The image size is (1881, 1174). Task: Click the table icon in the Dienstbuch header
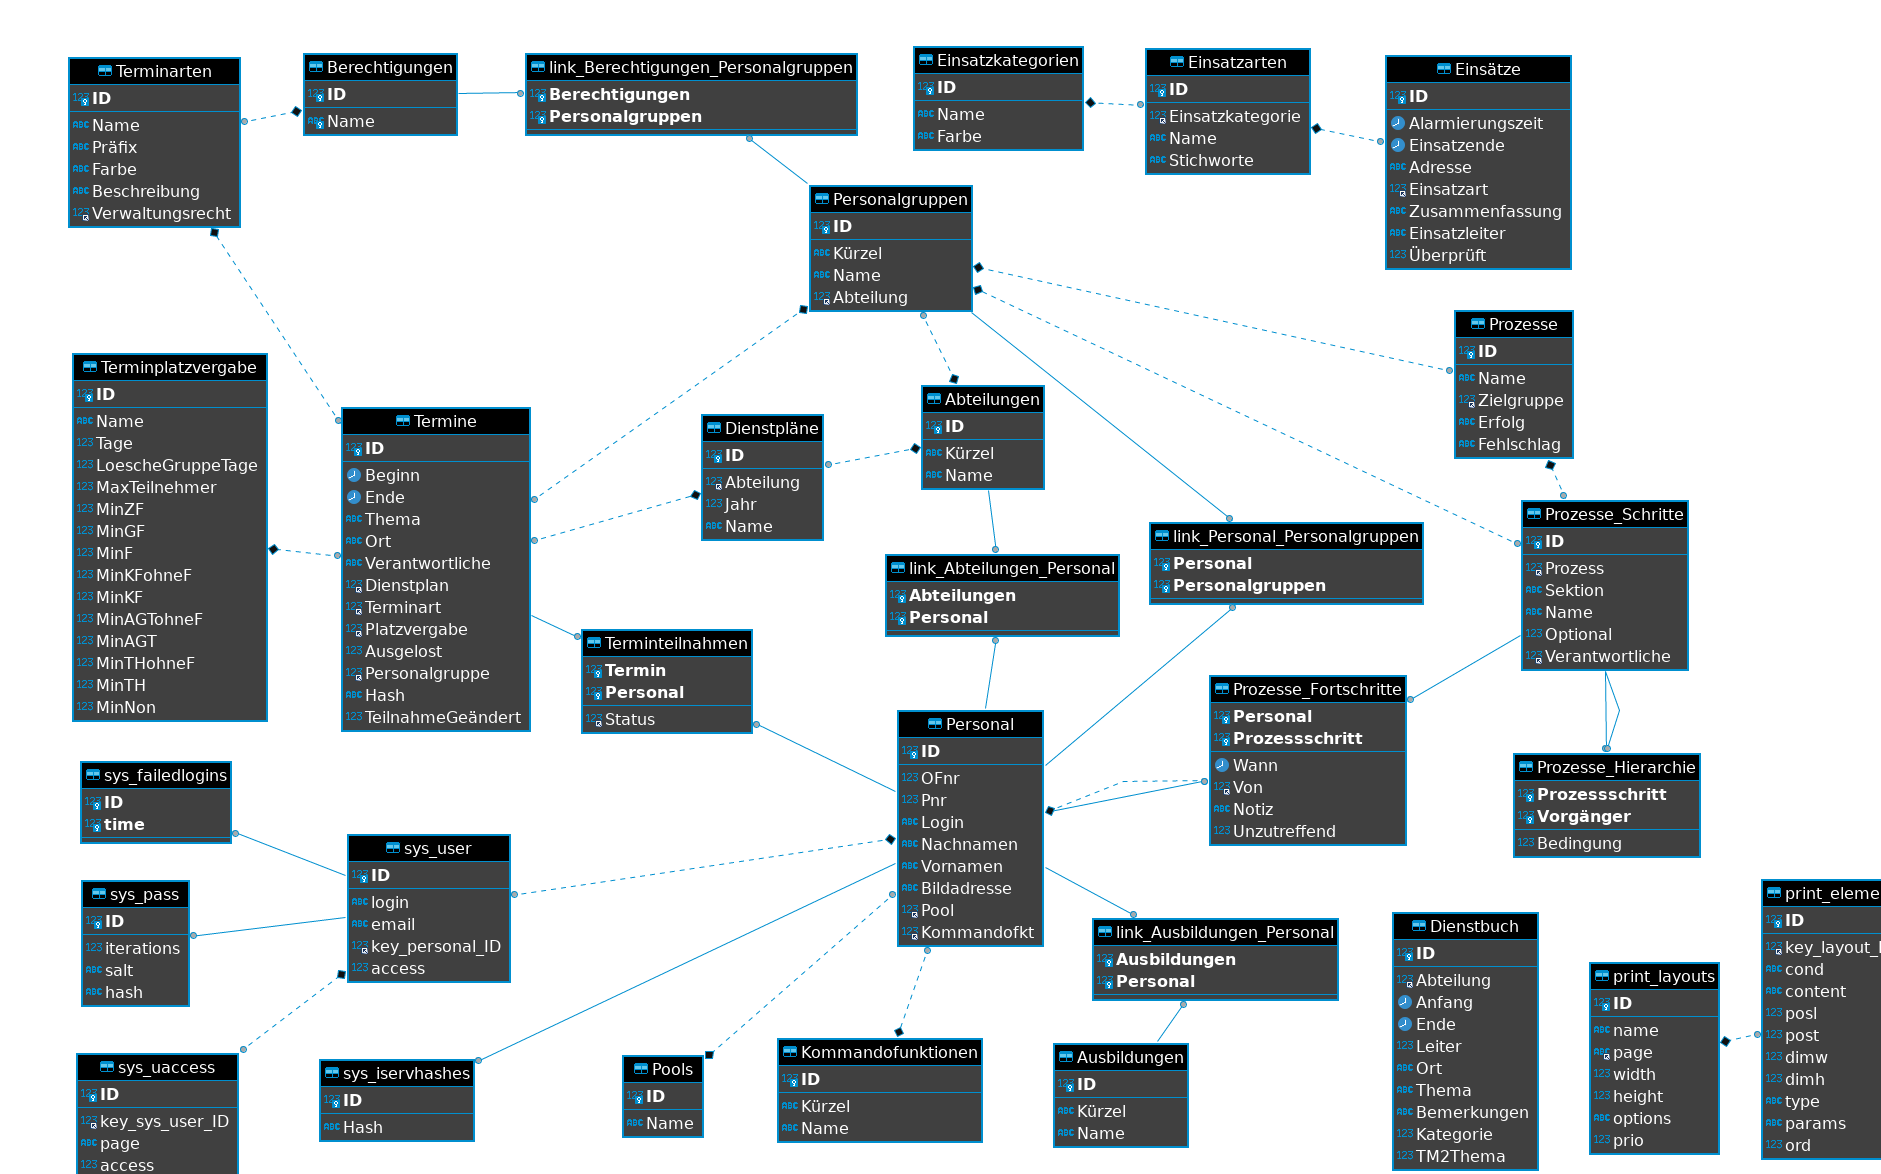coord(1419,926)
